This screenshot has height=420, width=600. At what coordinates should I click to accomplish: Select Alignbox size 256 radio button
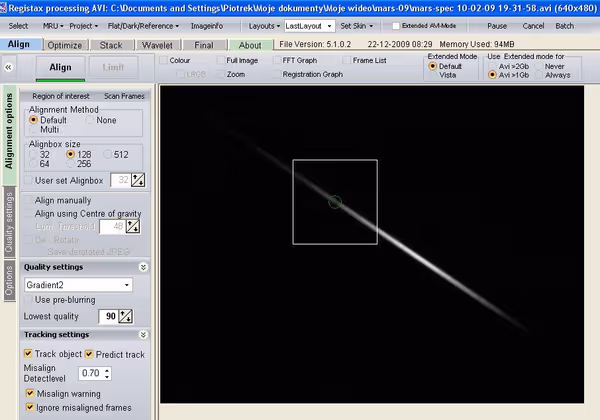tap(71, 164)
